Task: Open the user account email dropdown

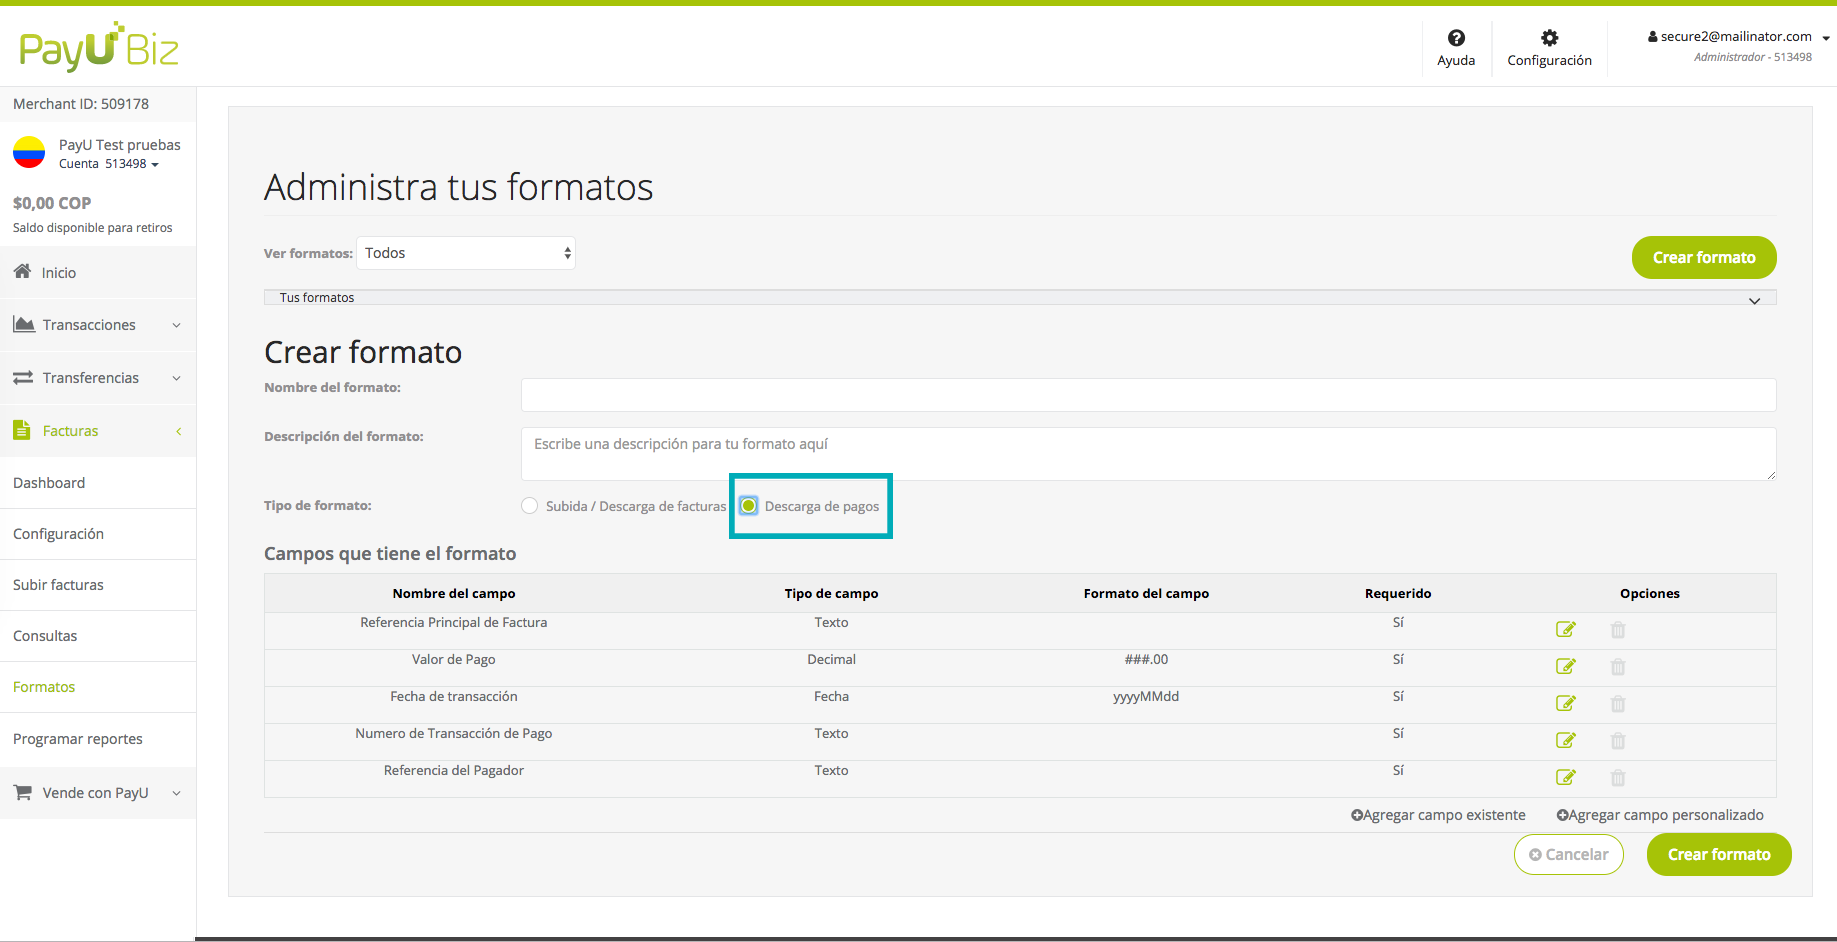Action: [1738, 37]
